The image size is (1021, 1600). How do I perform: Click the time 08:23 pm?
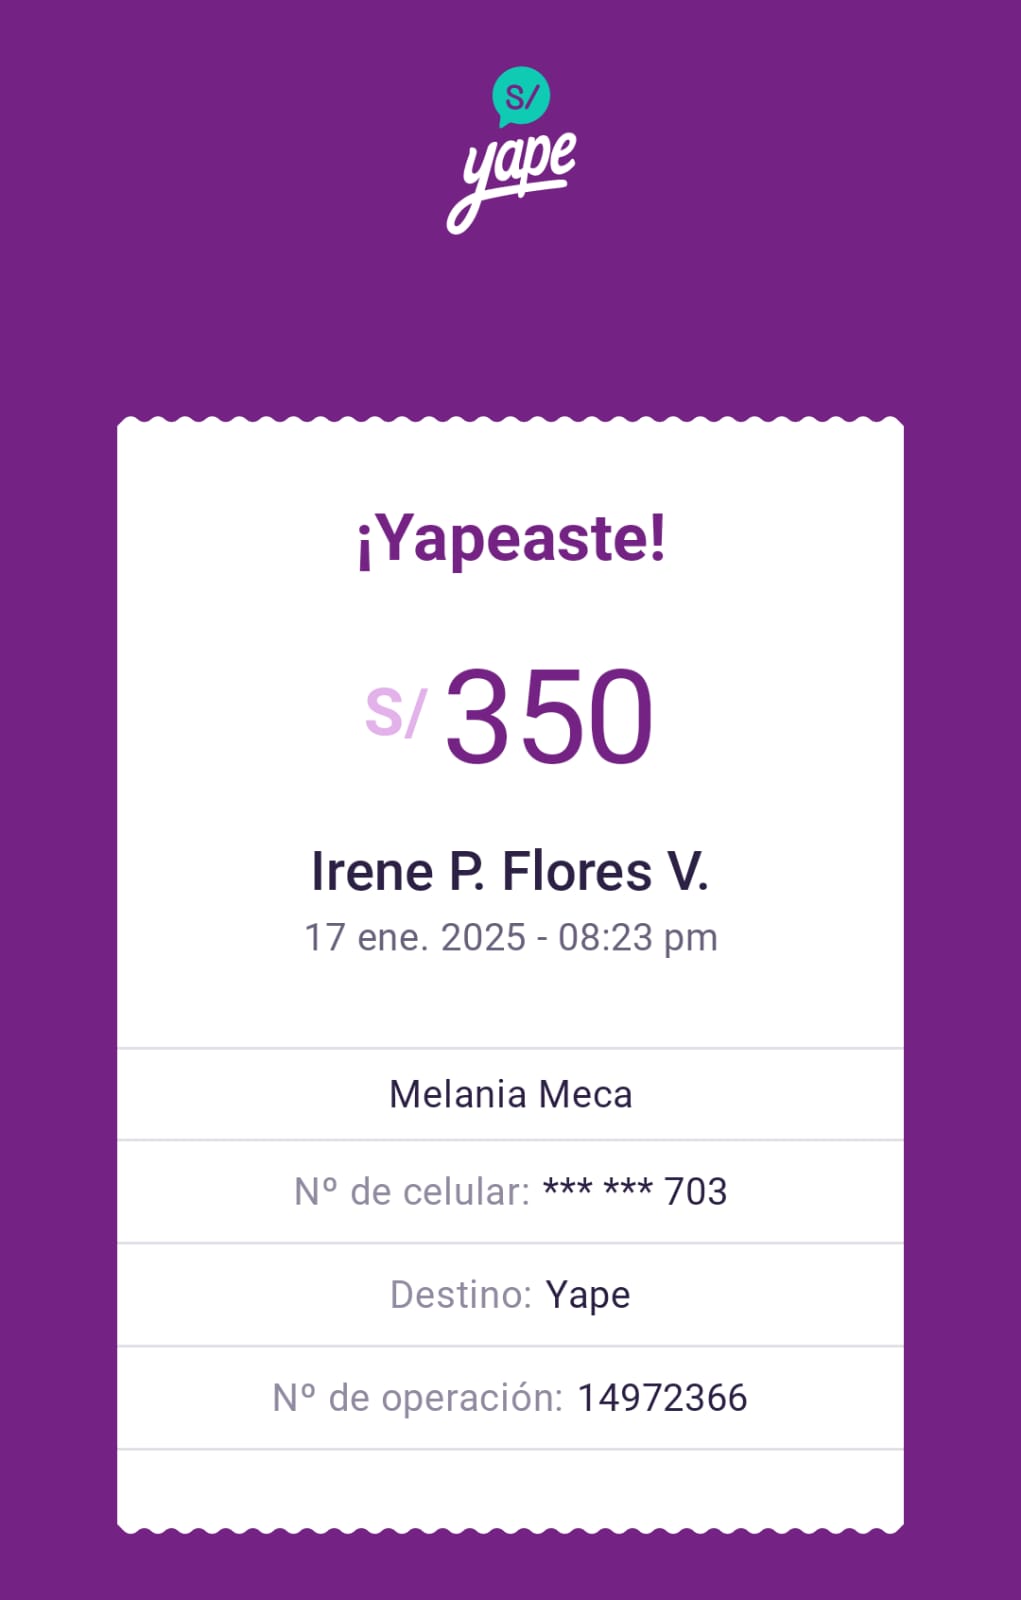(x=638, y=938)
